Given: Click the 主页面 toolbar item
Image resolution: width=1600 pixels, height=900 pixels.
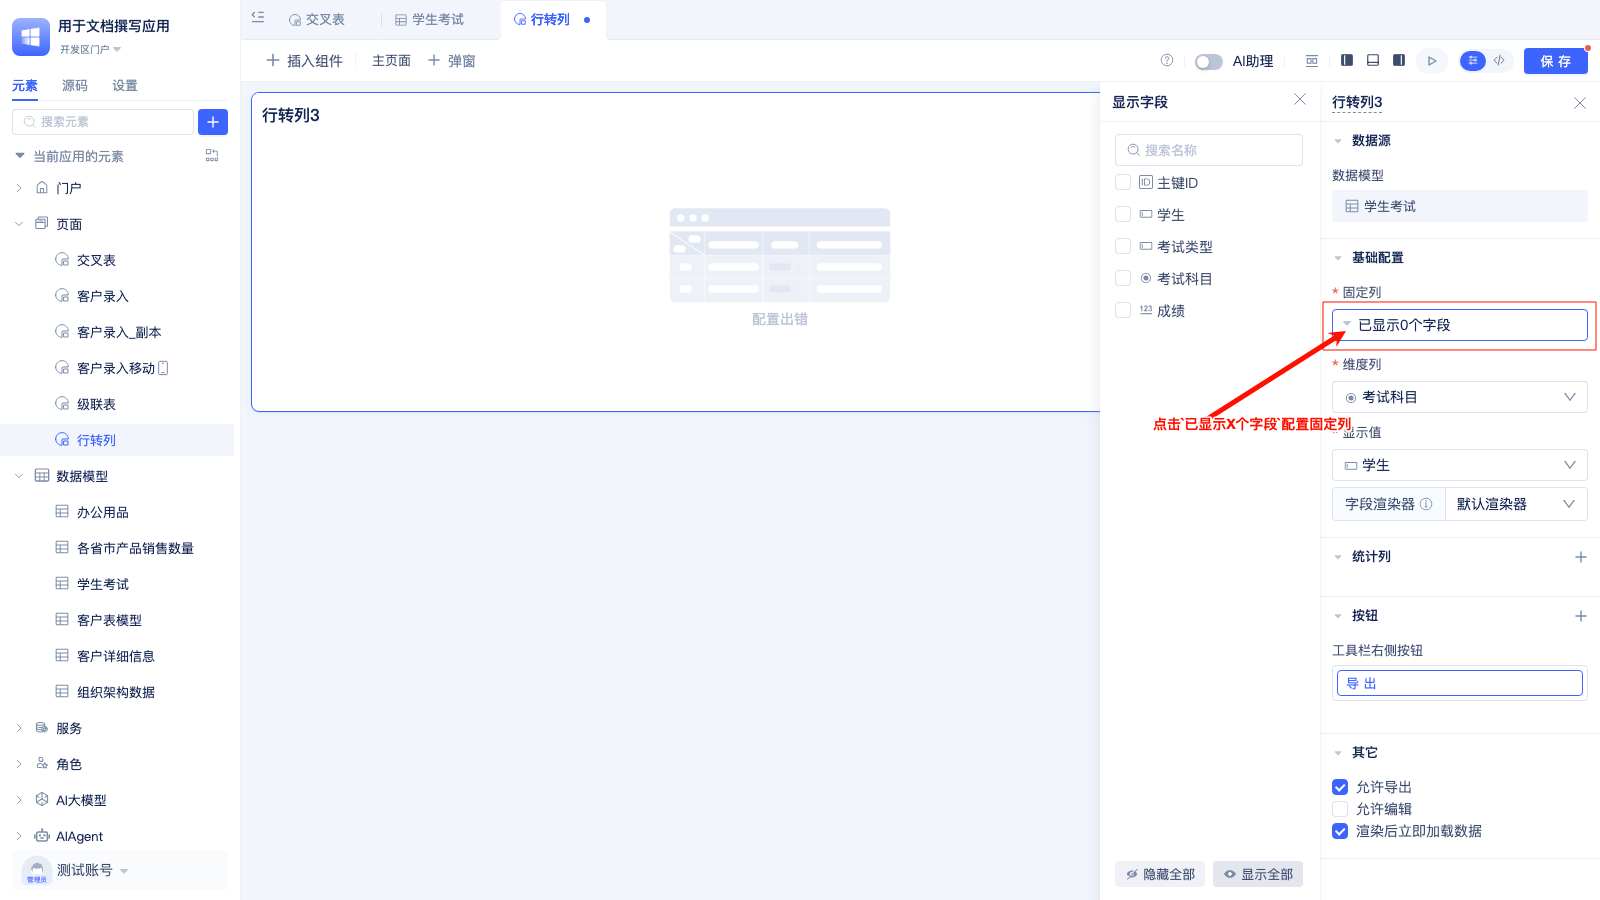Looking at the screenshot, I should click(x=391, y=61).
